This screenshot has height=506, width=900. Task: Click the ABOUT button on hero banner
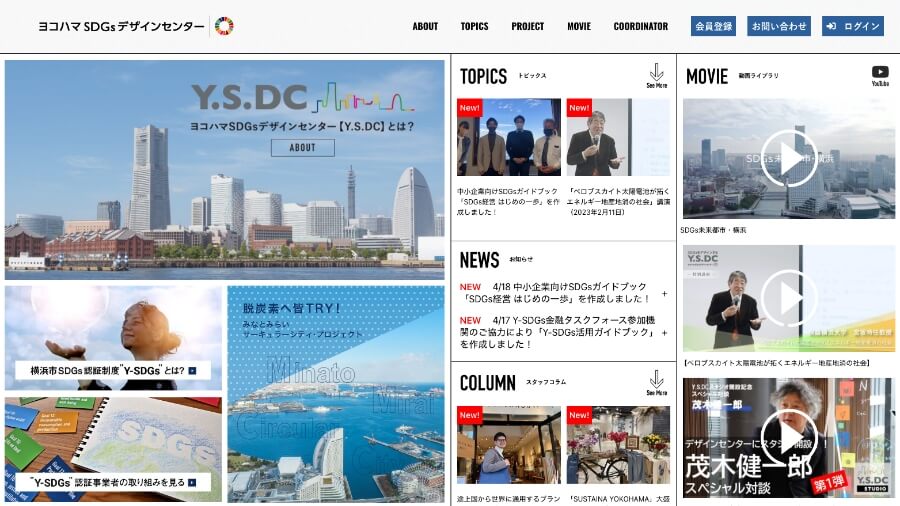tap(302, 147)
